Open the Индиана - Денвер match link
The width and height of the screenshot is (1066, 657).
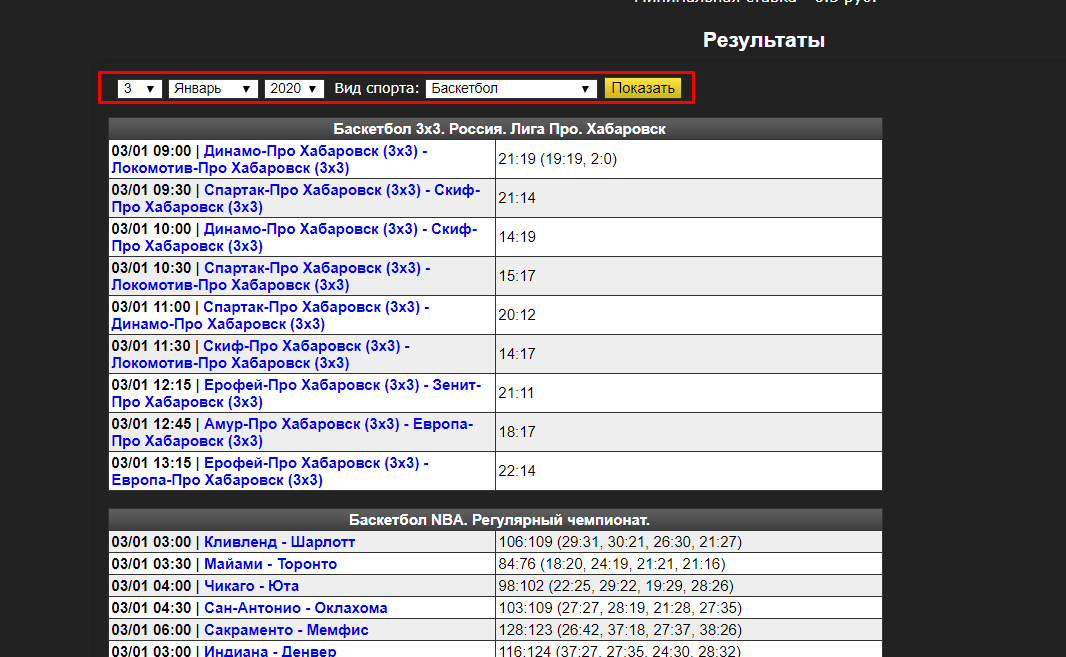point(270,651)
